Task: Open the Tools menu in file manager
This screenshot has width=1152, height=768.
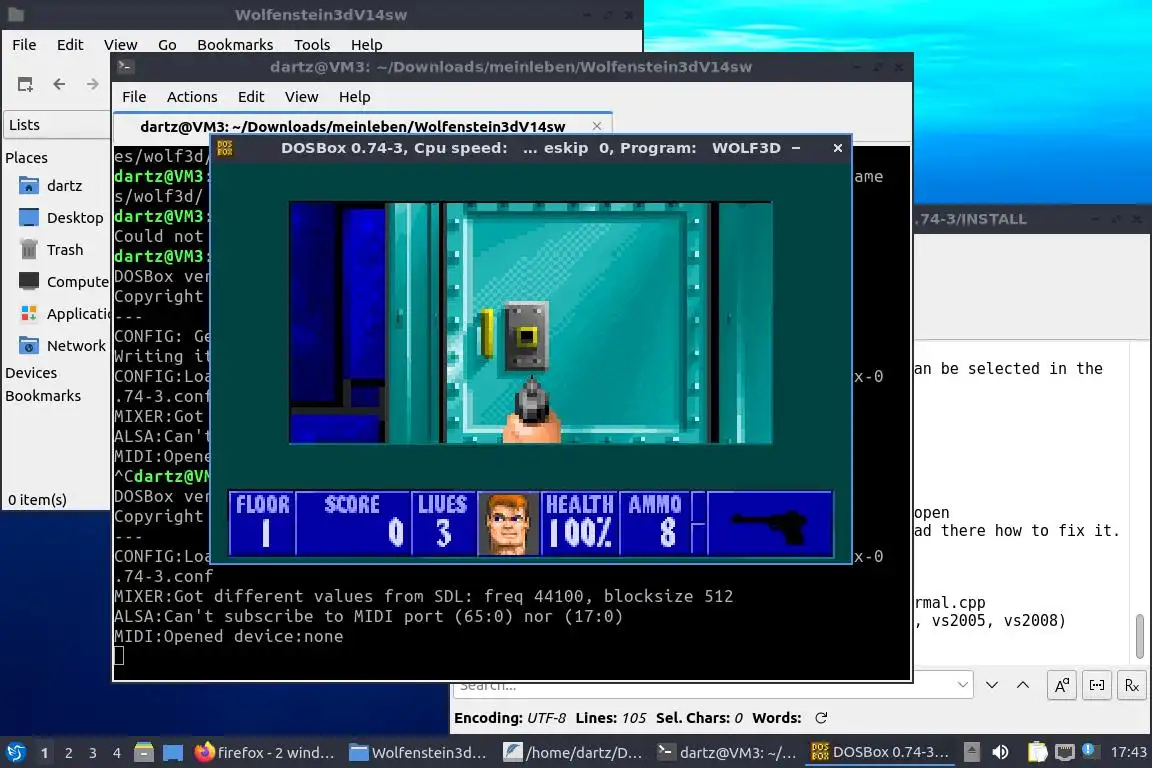Action: [x=312, y=45]
